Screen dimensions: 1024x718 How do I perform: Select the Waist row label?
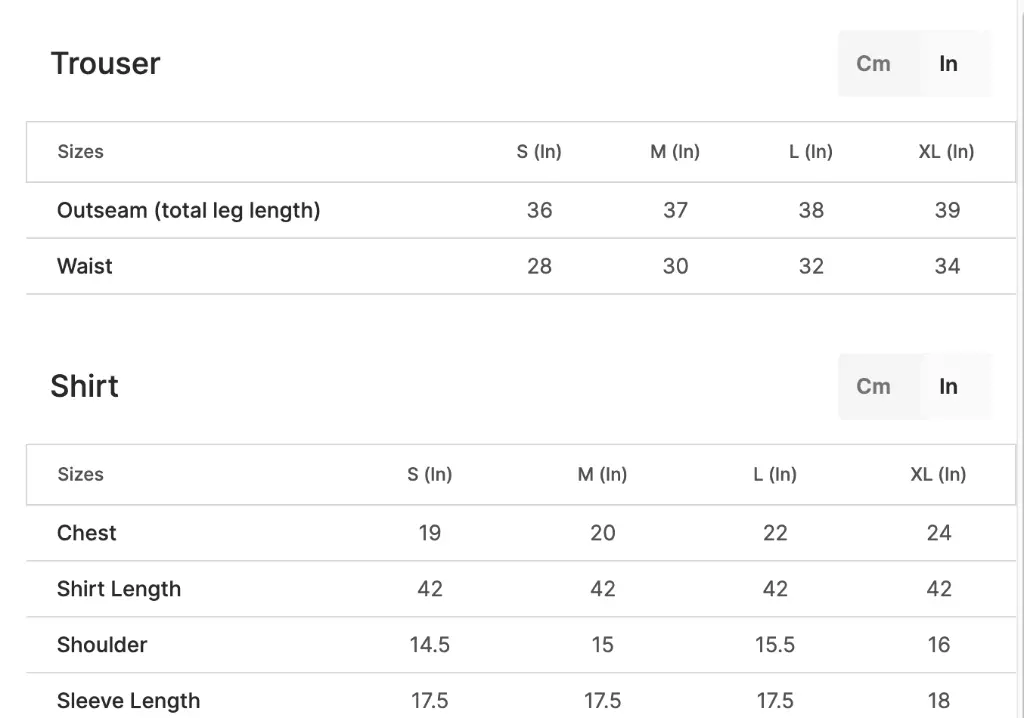coord(85,266)
